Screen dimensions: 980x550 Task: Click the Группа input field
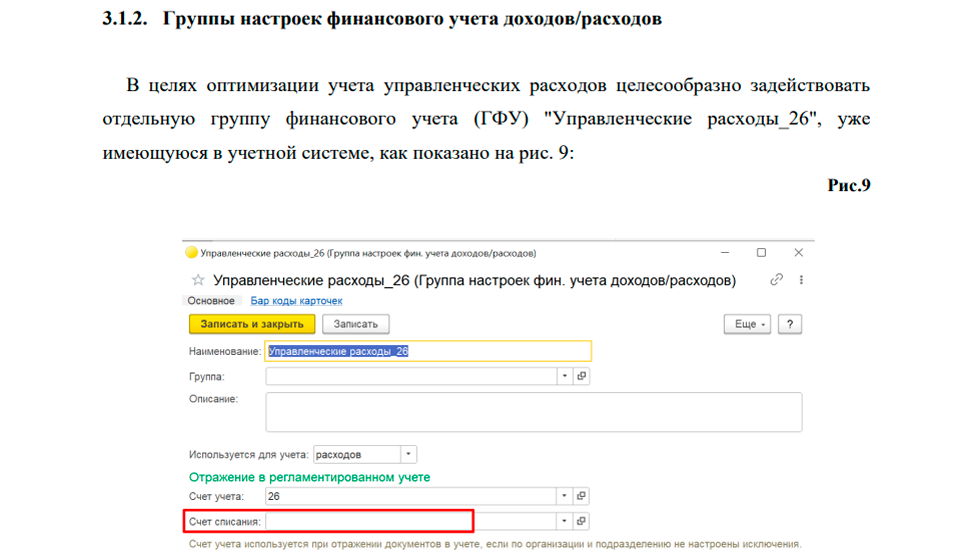[411, 376]
